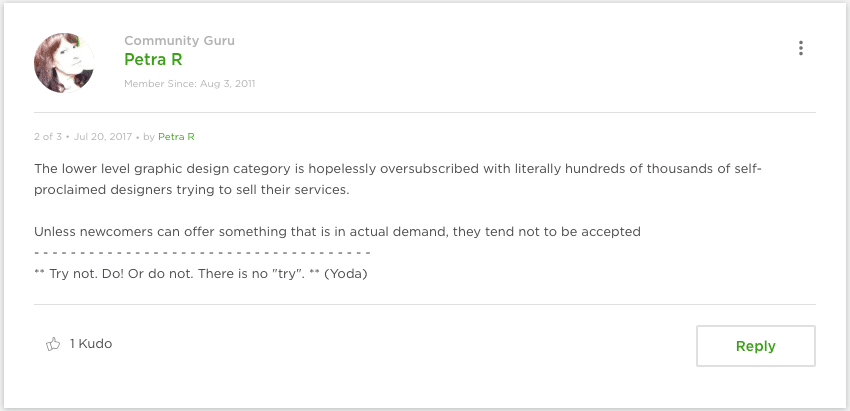The height and width of the screenshot is (411, 850).
Task: Click the dashed signature separator line
Action: 202,252
